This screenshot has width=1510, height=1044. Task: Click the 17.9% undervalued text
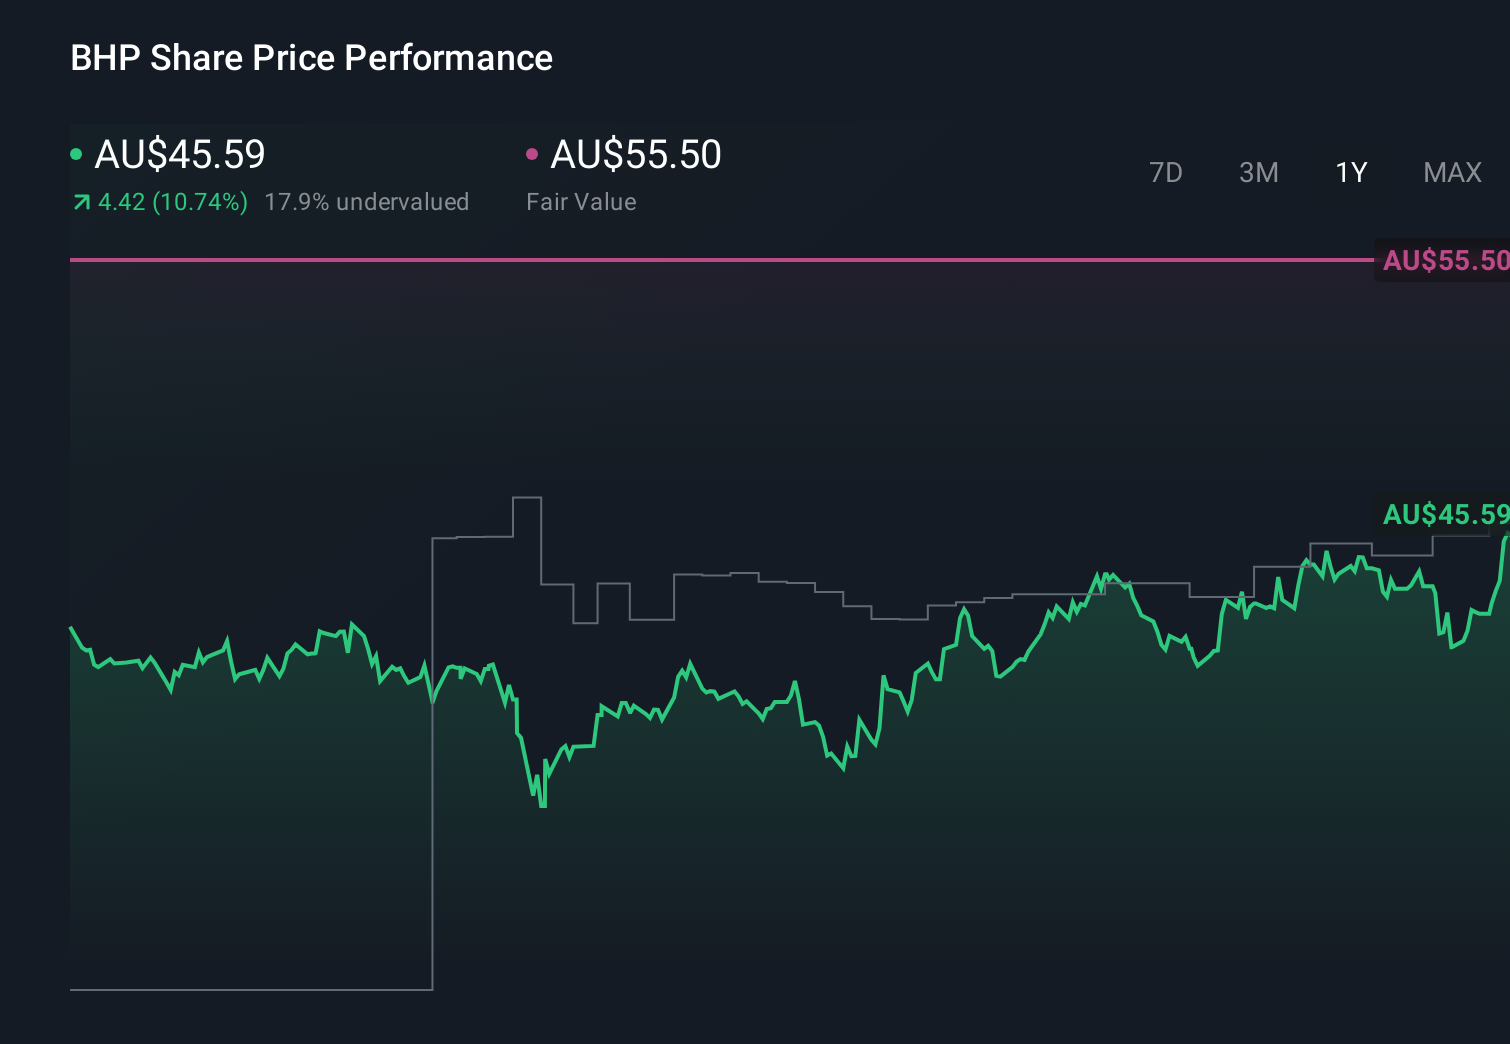click(x=367, y=202)
